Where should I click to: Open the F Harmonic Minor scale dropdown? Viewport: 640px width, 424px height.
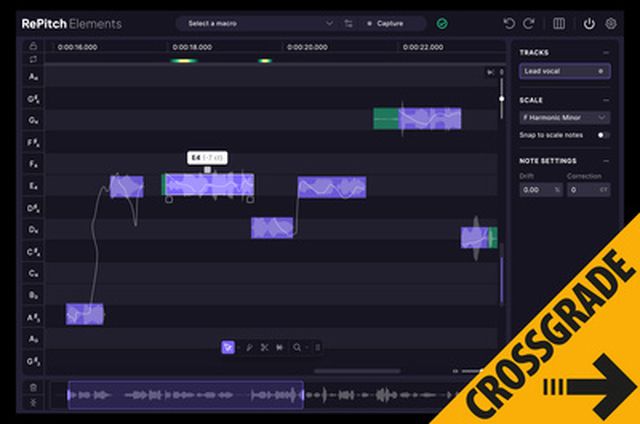[x=564, y=117]
